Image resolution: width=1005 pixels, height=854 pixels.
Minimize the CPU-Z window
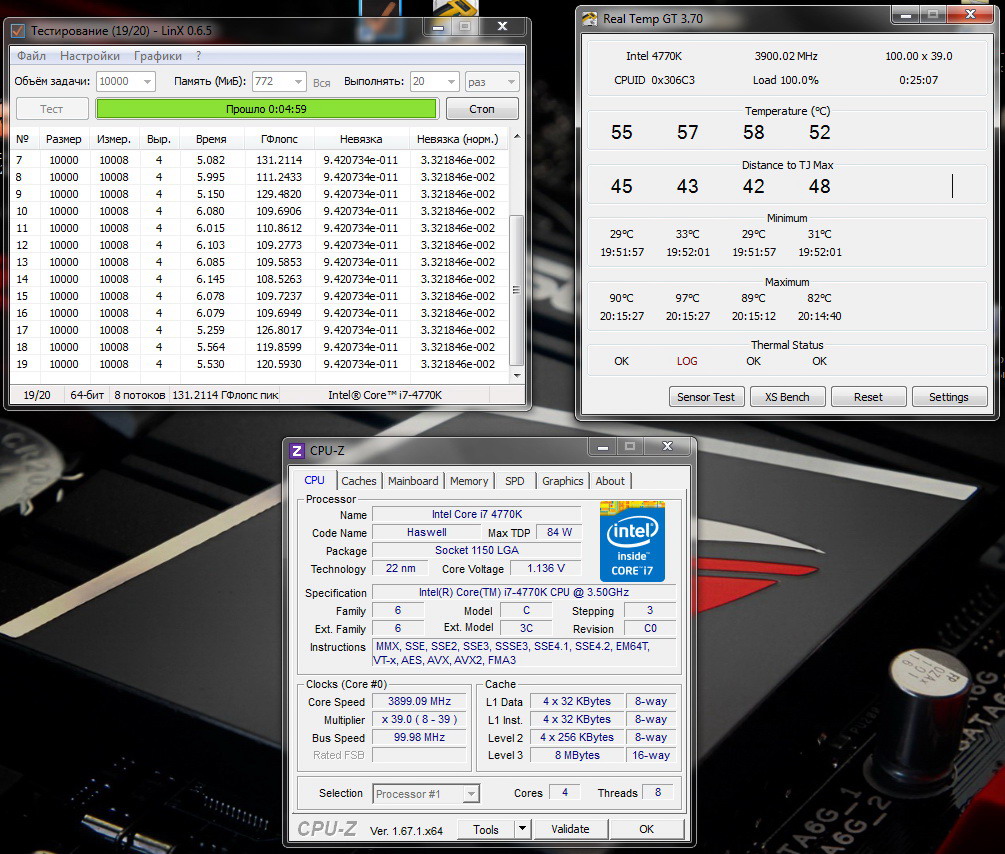tap(602, 447)
